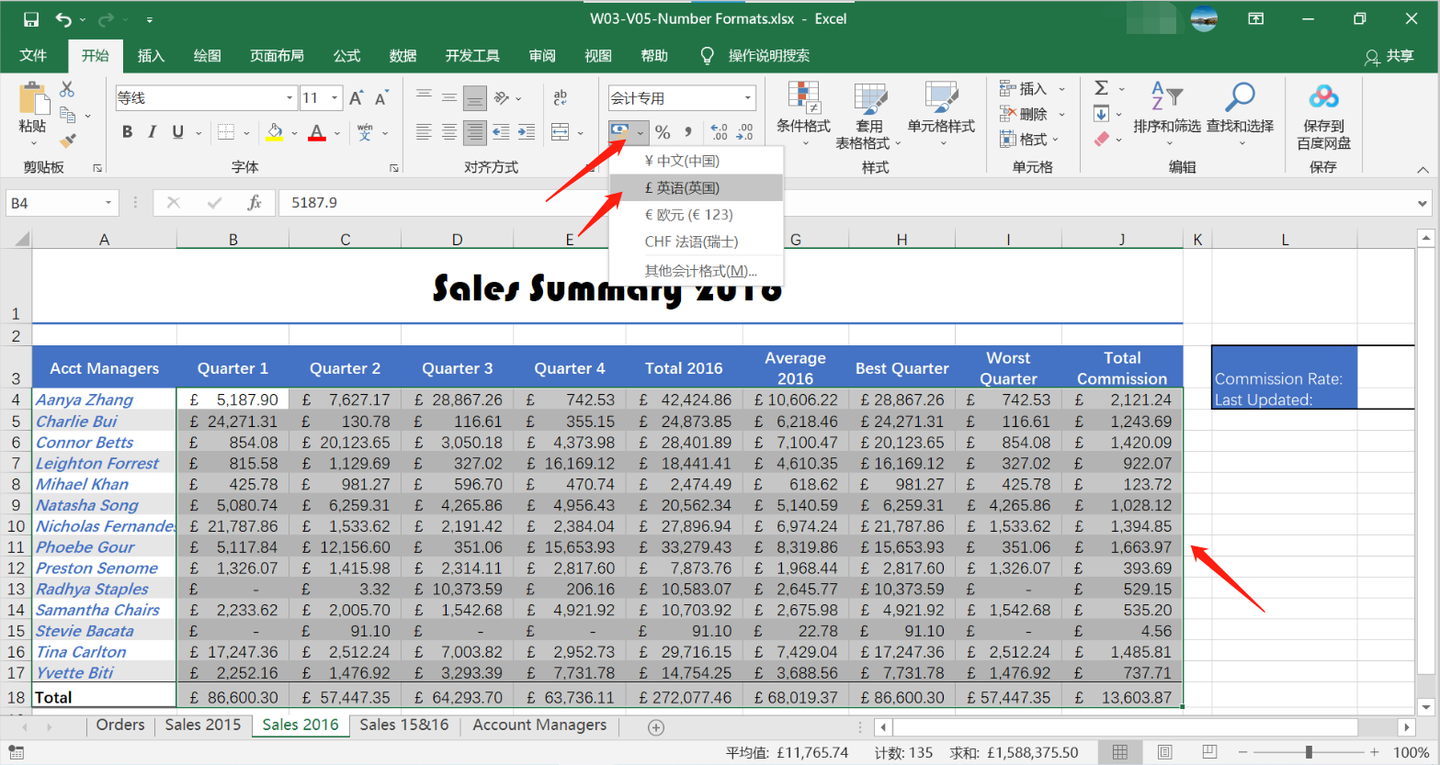Toggle bottom vertical alignment
1440x765 pixels.
(475, 98)
